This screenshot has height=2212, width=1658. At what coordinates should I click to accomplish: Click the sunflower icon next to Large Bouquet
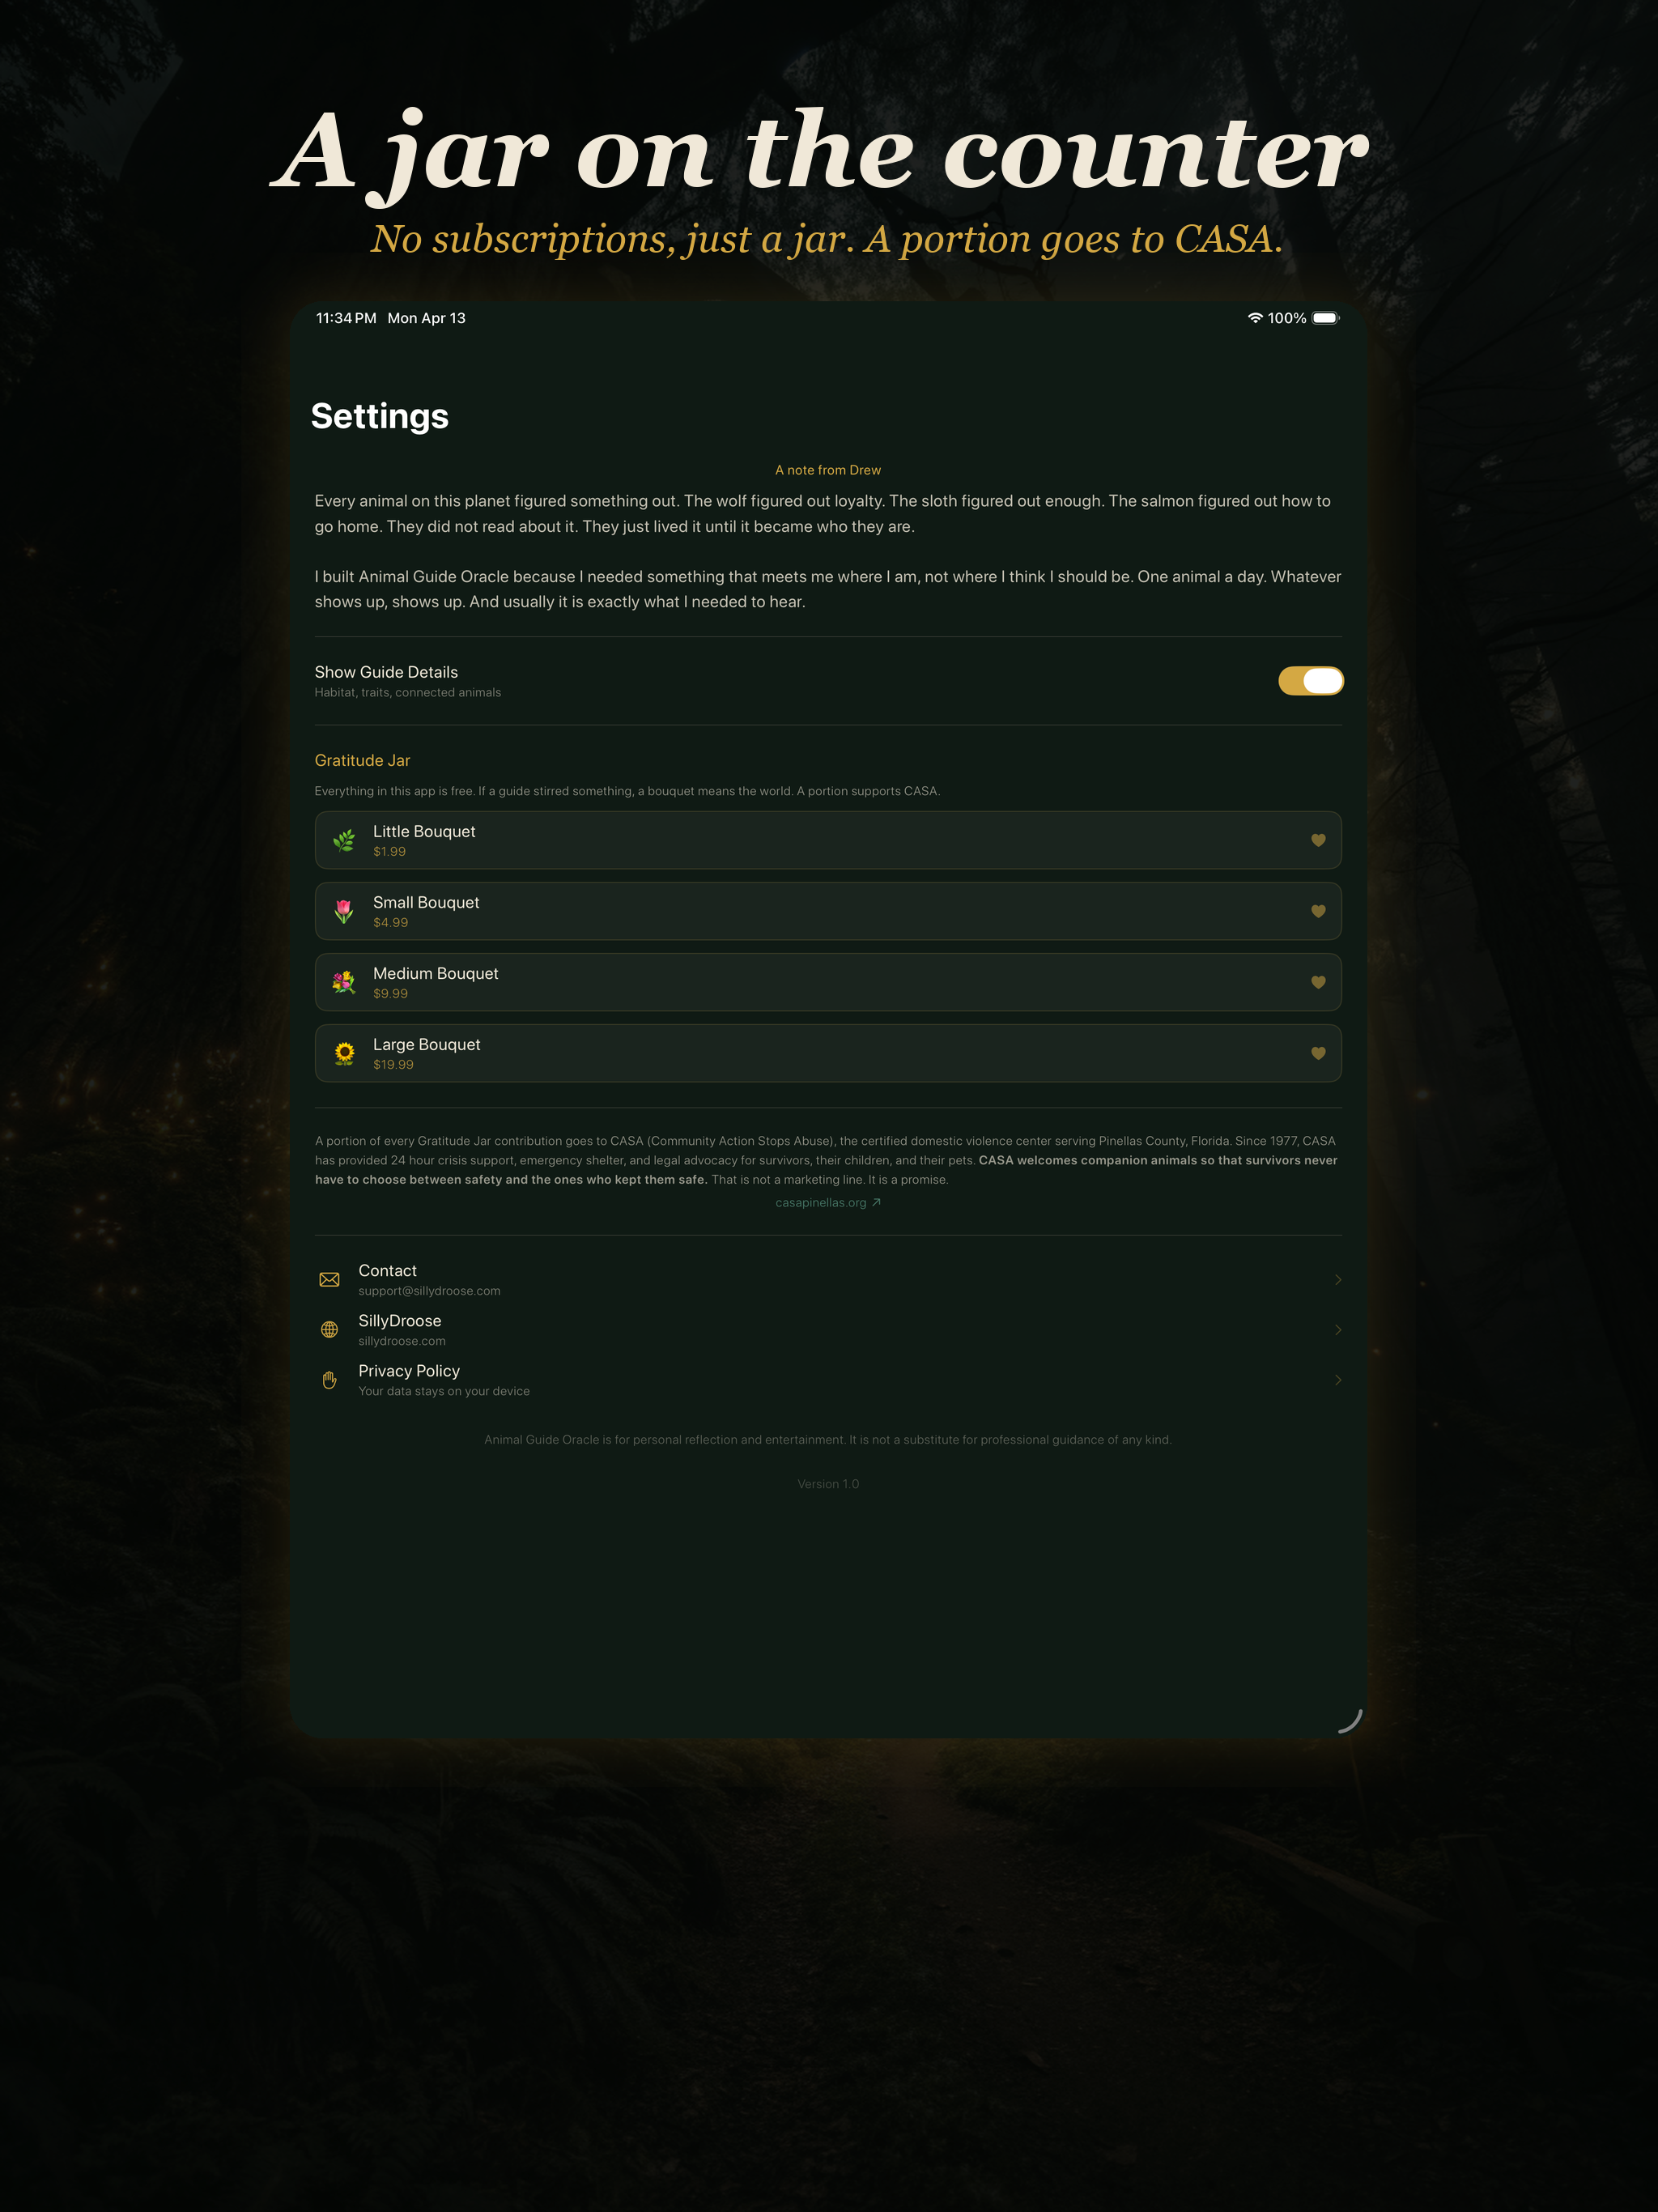[344, 1054]
